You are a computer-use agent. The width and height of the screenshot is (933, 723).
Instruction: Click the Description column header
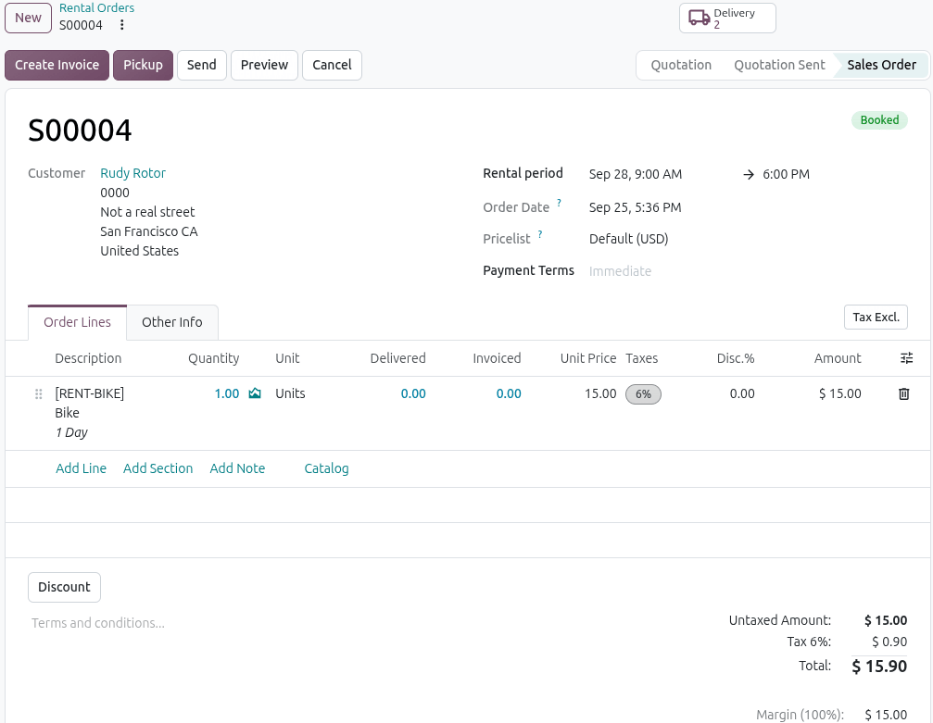[88, 358]
